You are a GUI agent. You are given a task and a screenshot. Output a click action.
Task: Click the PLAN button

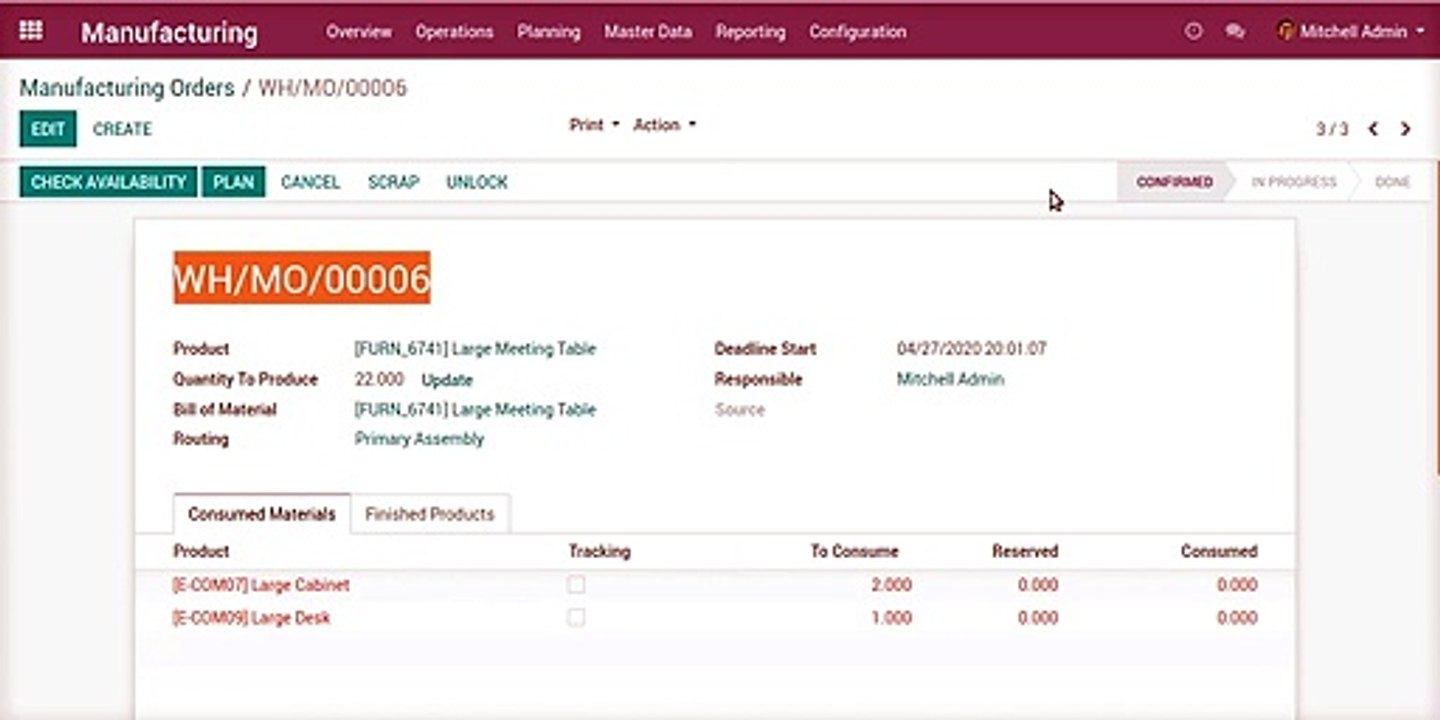(234, 182)
